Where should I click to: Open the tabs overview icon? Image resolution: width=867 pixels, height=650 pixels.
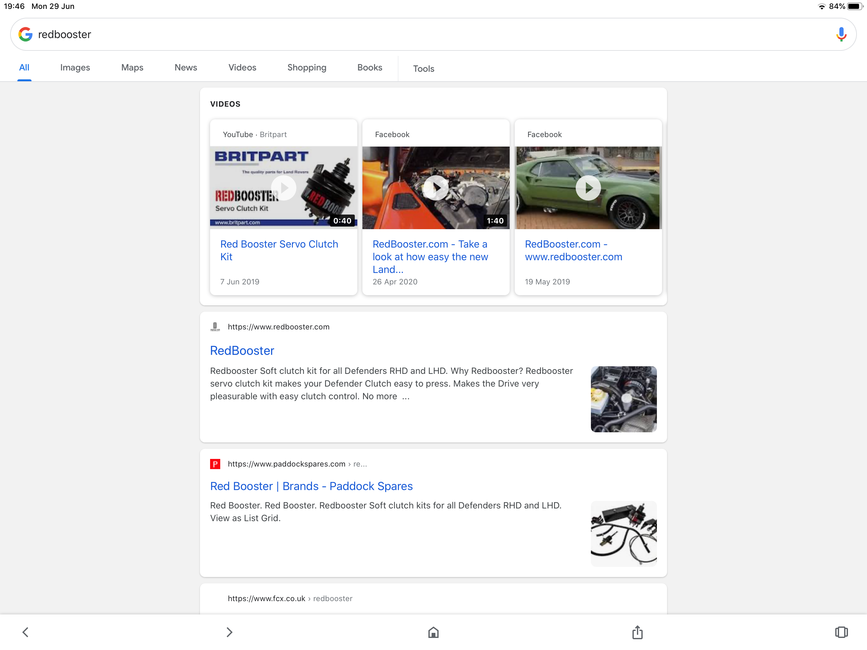coord(841,632)
